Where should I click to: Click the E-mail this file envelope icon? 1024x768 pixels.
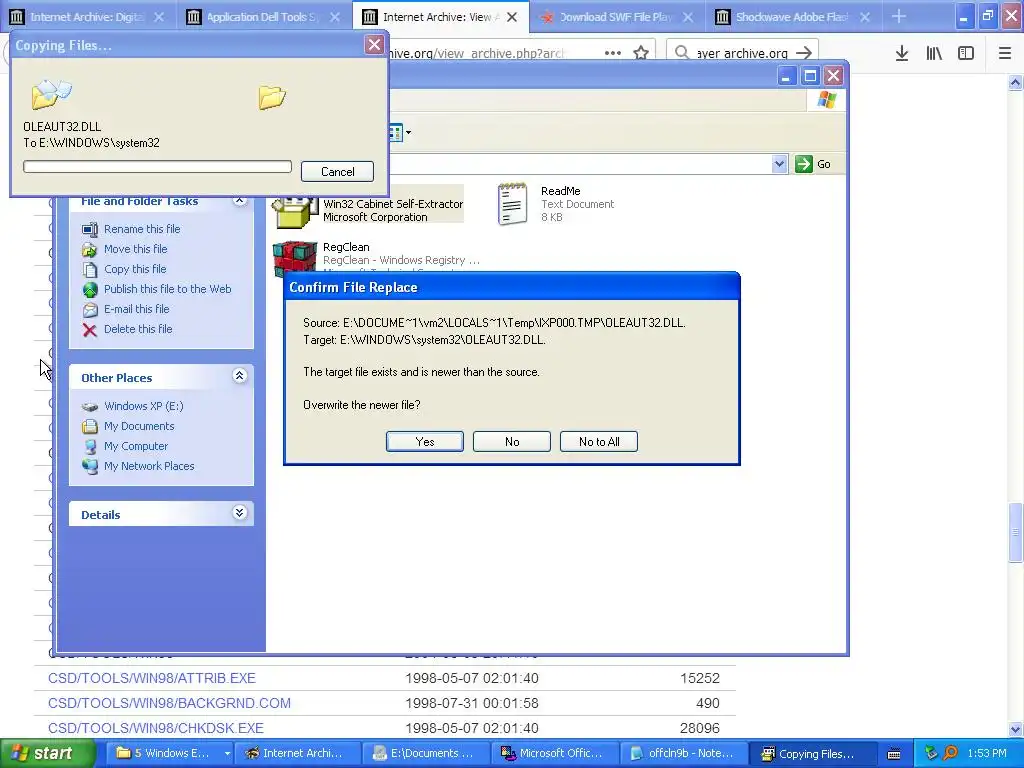click(x=89, y=310)
